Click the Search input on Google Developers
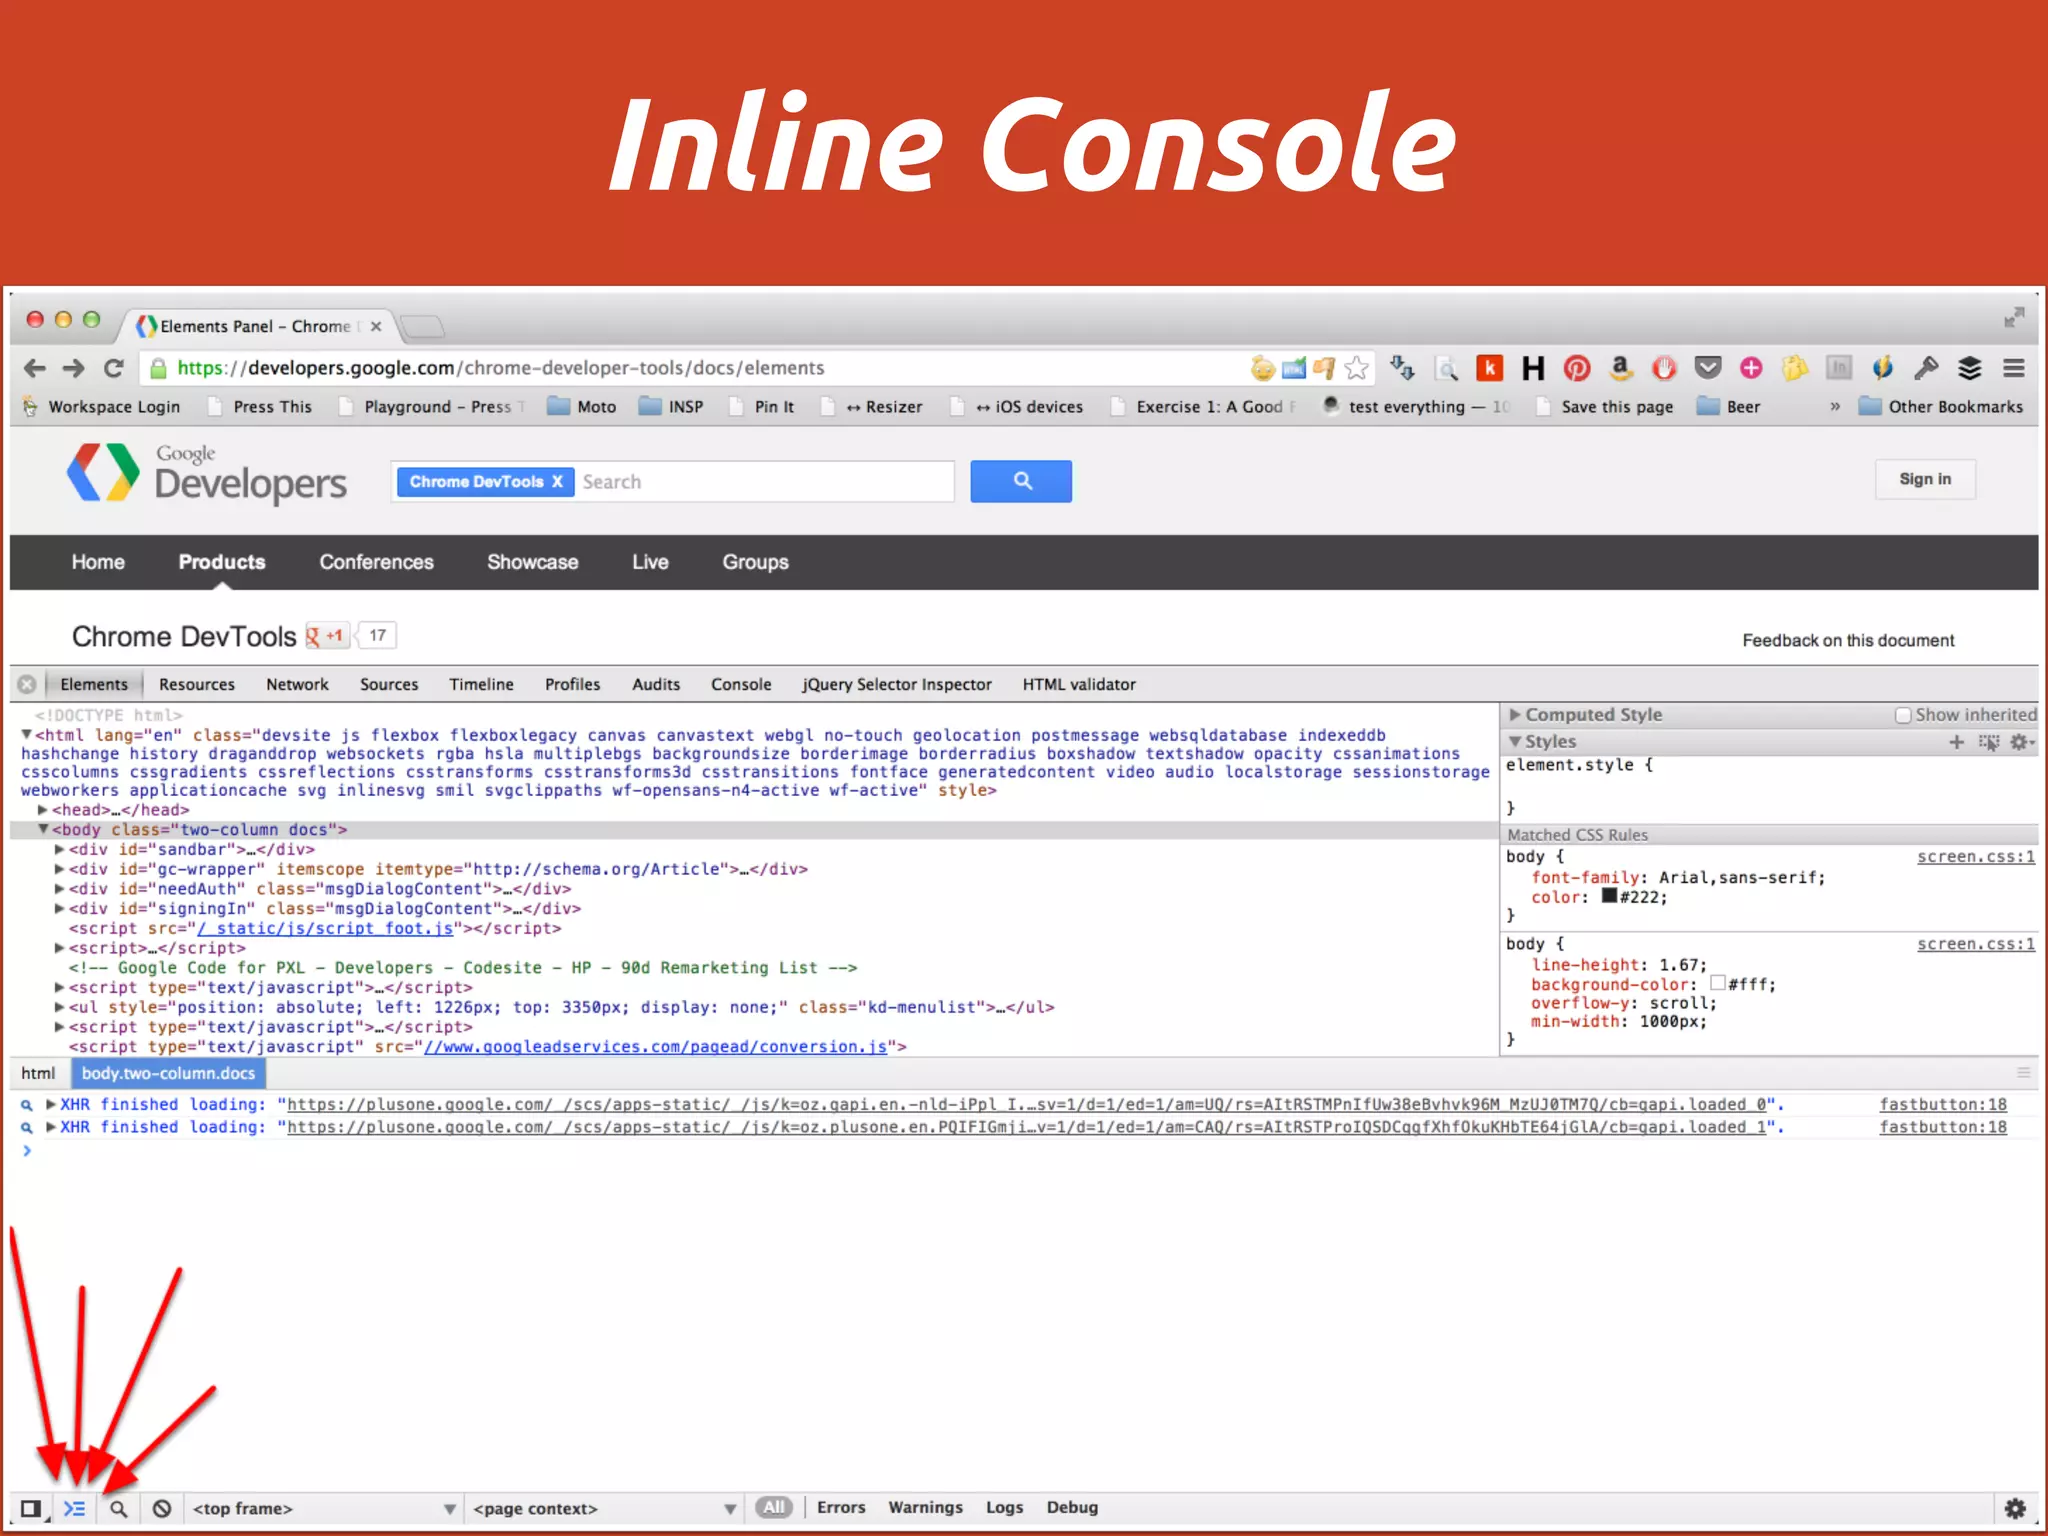This screenshot has width=2048, height=1536. [x=764, y=481]
